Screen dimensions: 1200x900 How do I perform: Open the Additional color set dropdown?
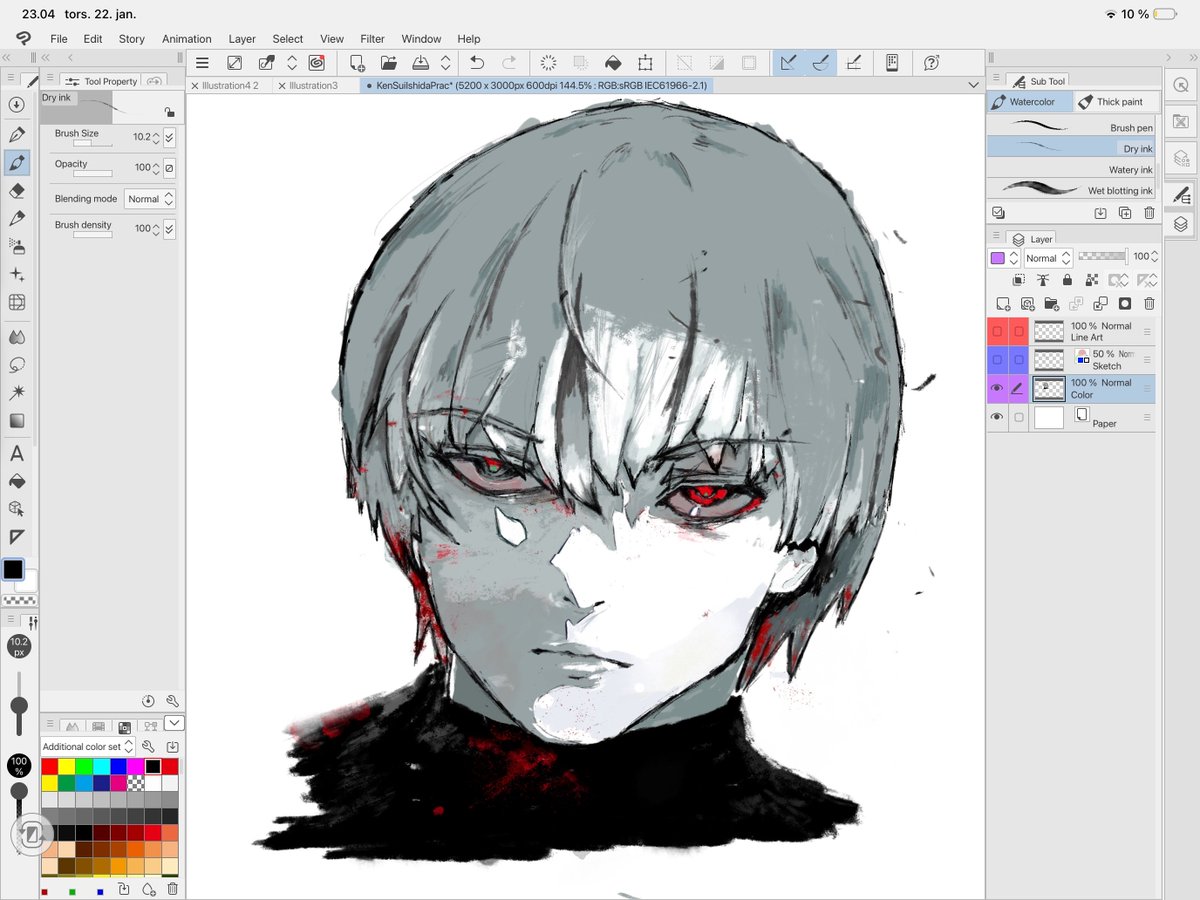tap(88, 747)
